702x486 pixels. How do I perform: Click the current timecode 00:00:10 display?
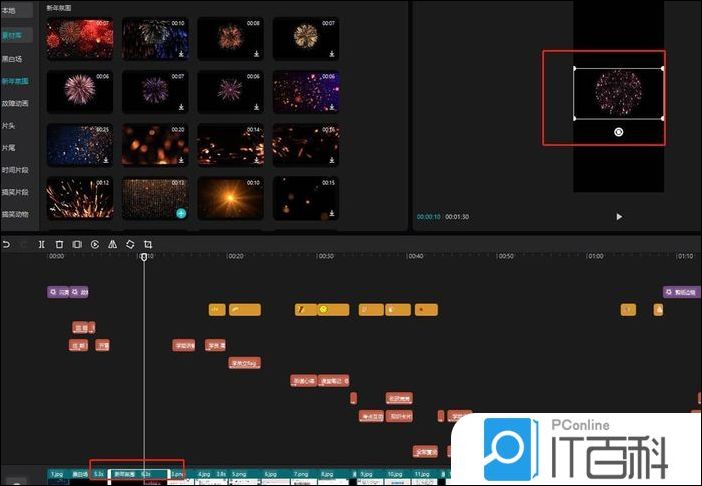pyautogui.click(x=428, y=217)
